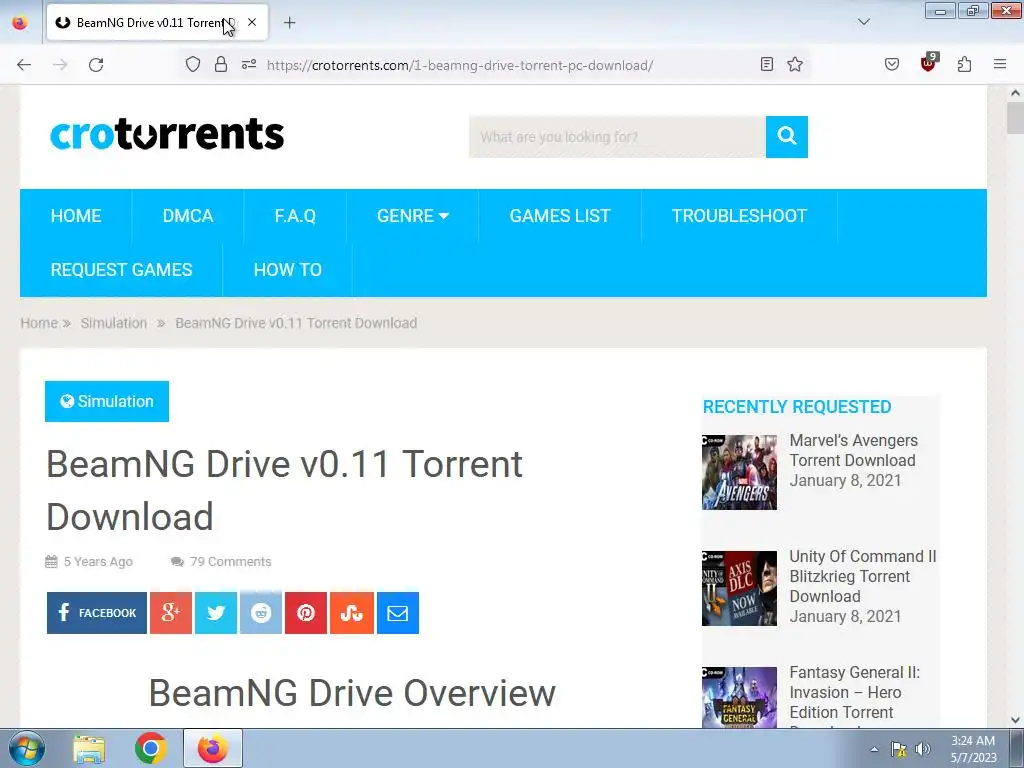Click the search field 'What are you looking for?'

[617, 136]
